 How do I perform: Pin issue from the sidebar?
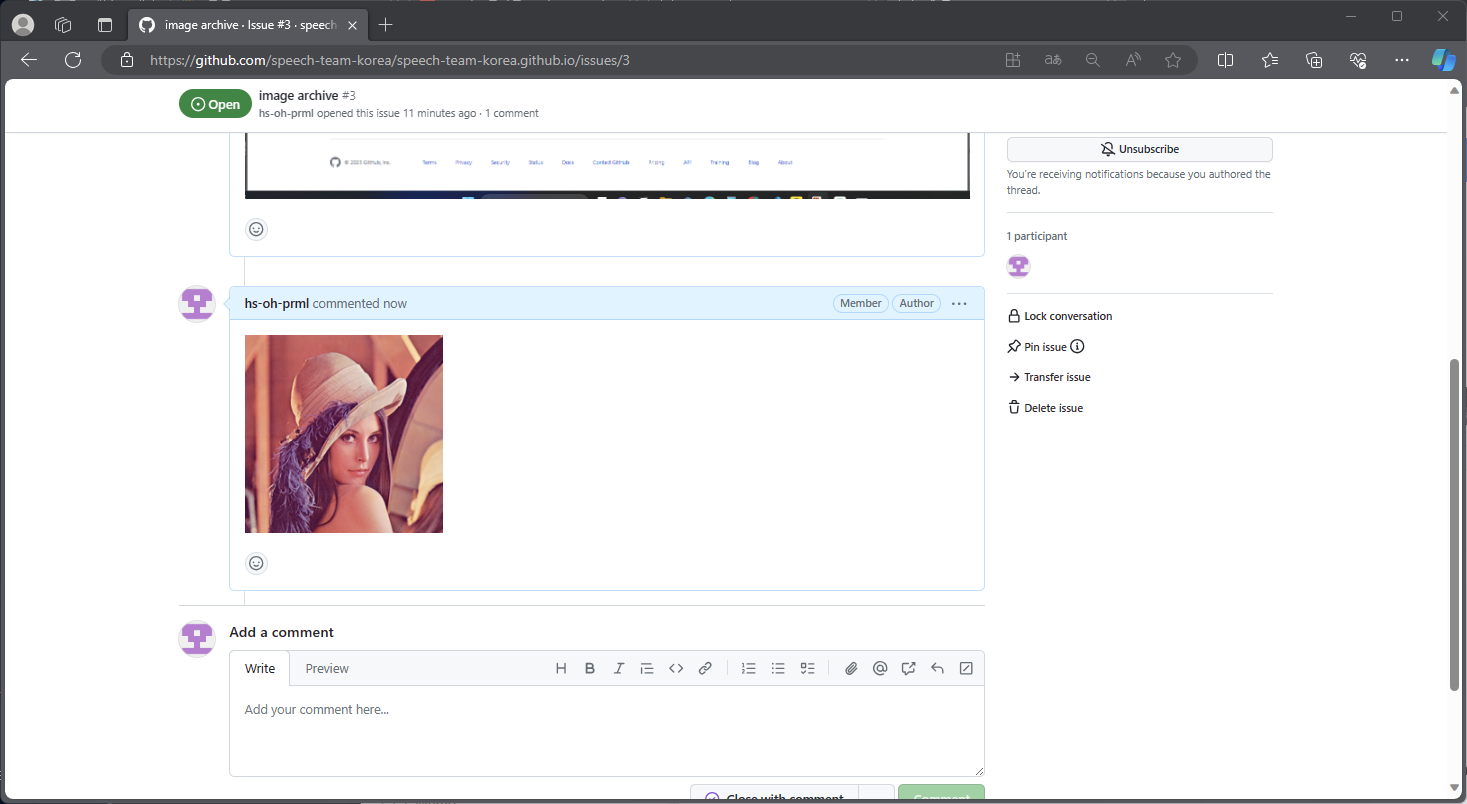[x=1037, y=347]
